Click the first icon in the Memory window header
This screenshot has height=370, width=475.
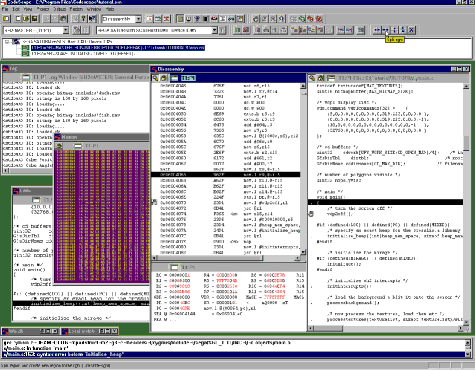point(59,146)
